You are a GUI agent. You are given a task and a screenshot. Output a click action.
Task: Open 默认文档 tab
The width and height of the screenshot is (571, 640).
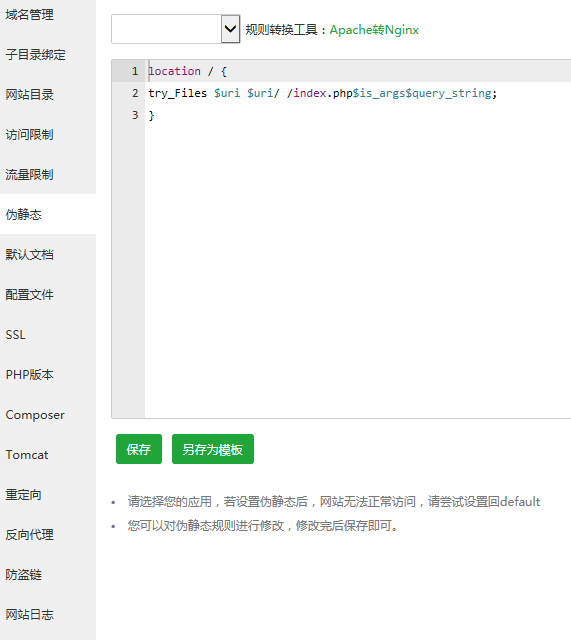coord(29,255)
